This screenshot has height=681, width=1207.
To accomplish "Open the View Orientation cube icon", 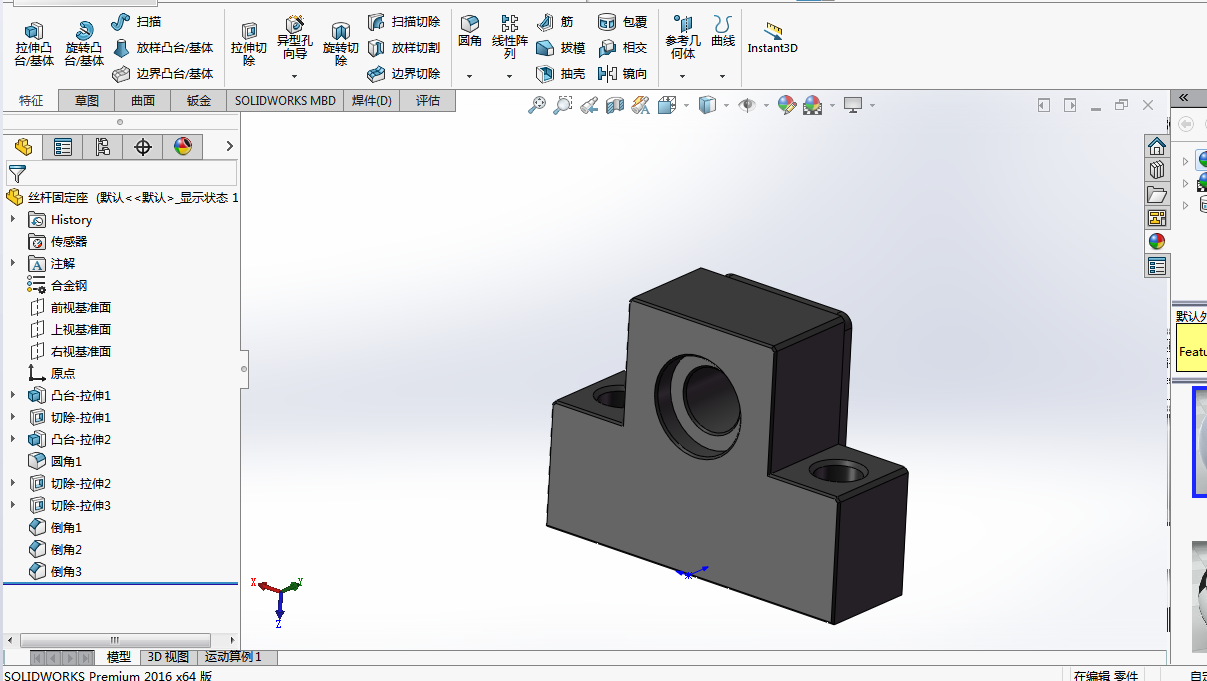I will tap(667, 104).
